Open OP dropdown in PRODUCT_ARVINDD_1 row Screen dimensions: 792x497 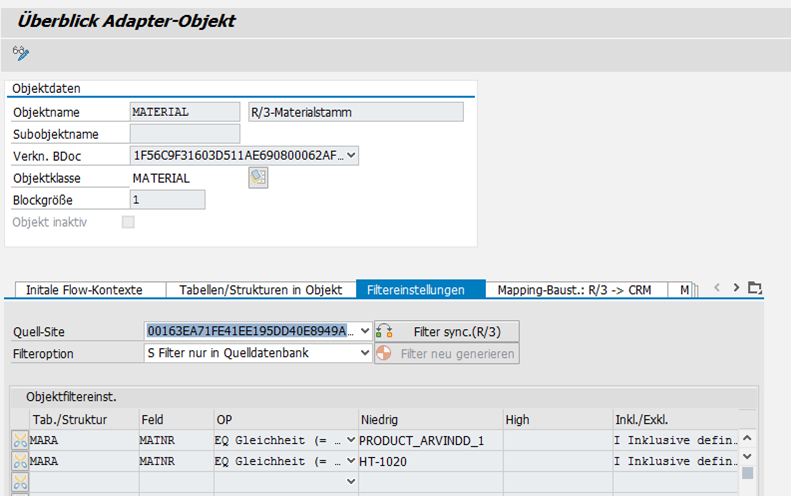point(351,440)
